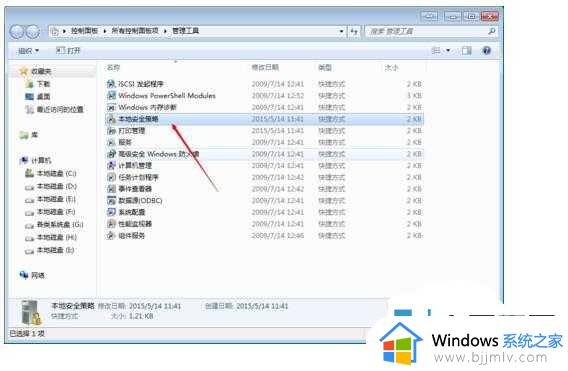Open the (G:) drive in the sidebar
The height and width of the screenshot is (371, 568).
[60, 225]
